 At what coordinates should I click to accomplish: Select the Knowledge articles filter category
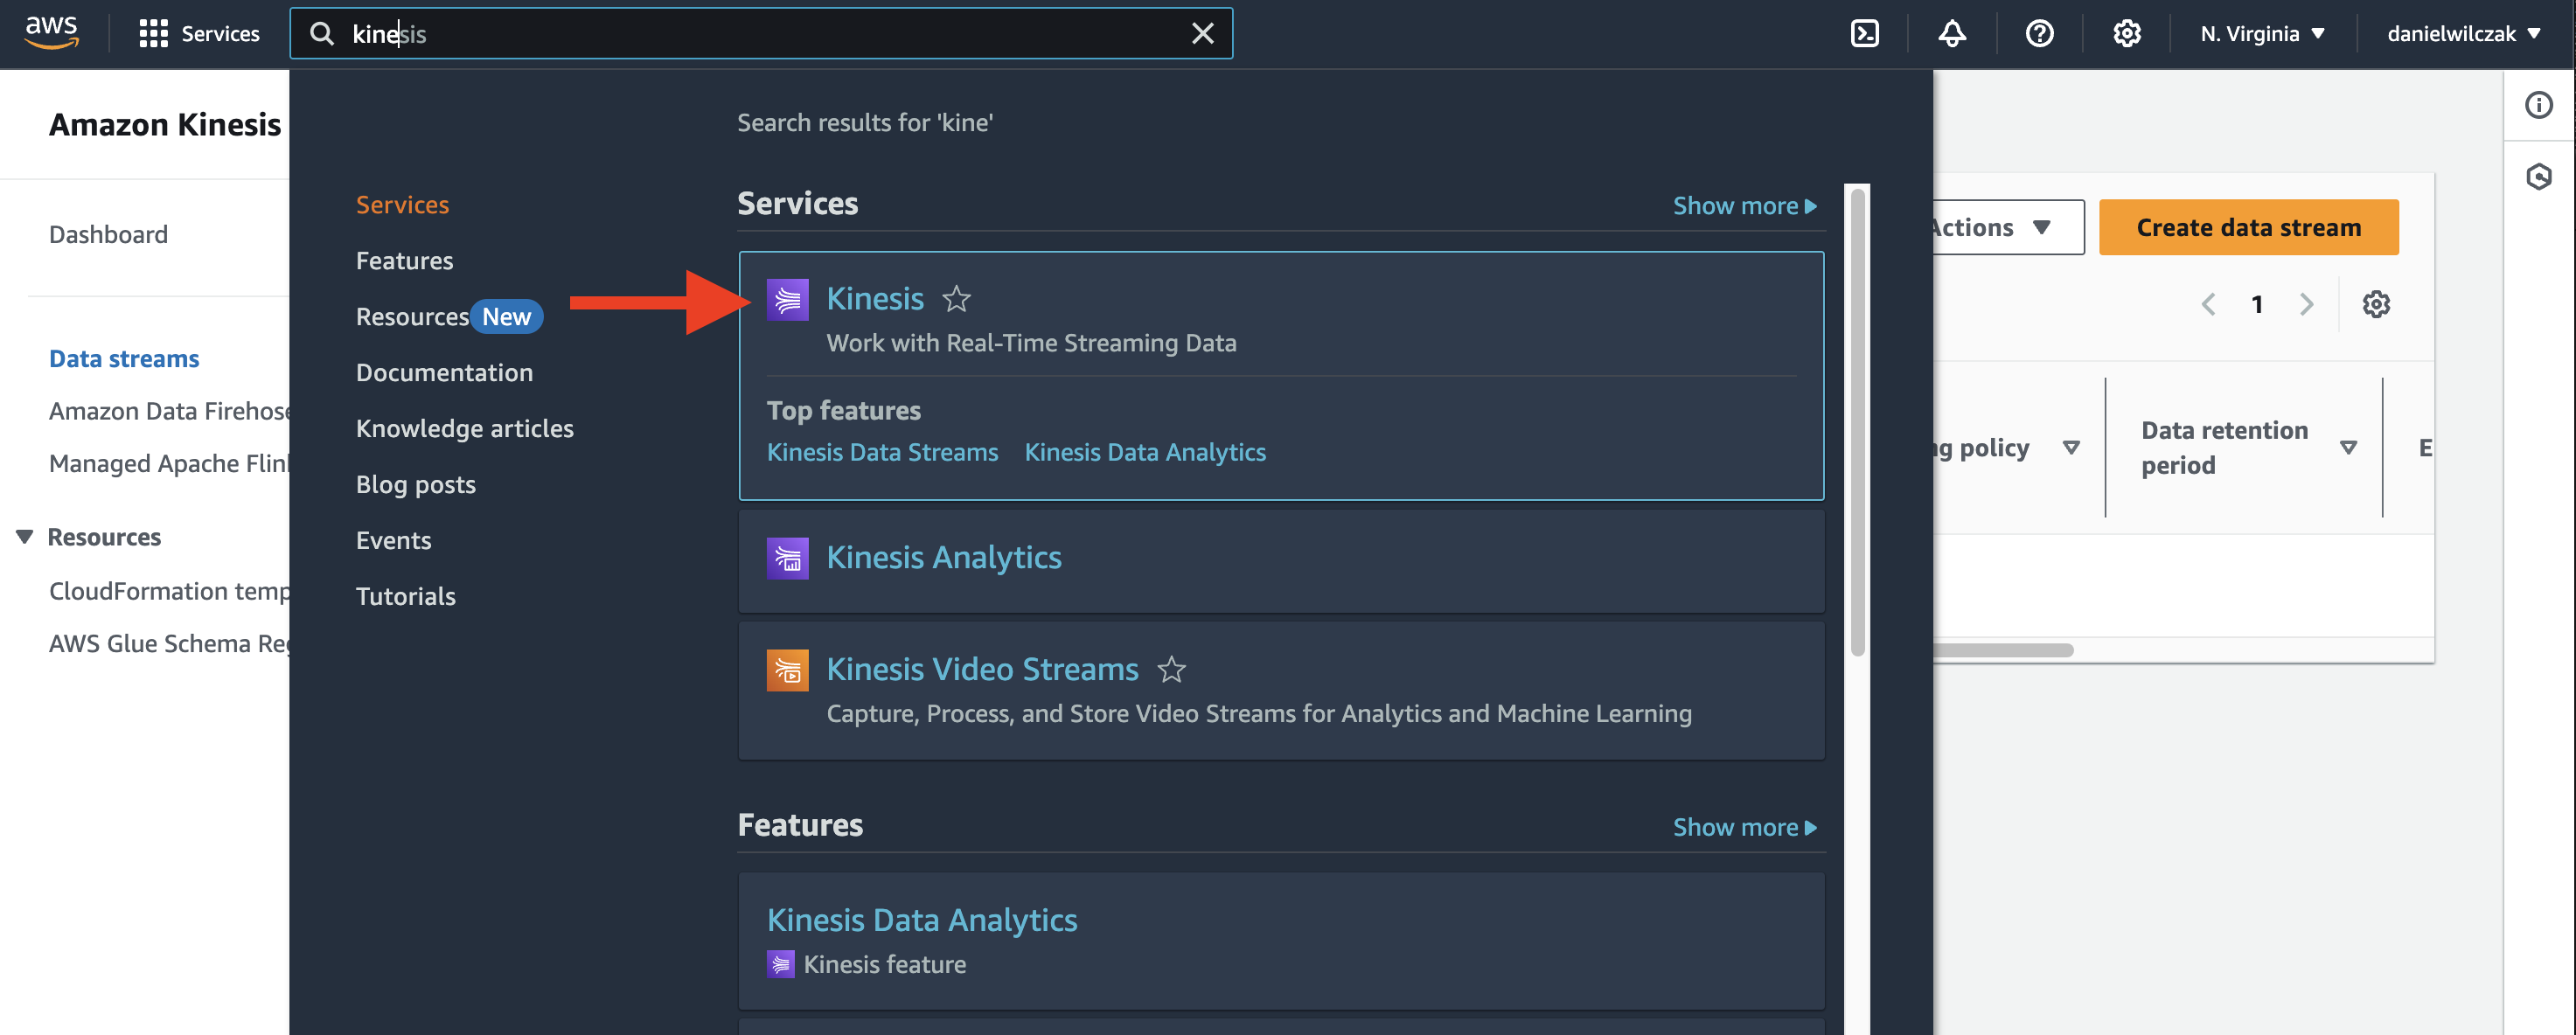(464, 429)
